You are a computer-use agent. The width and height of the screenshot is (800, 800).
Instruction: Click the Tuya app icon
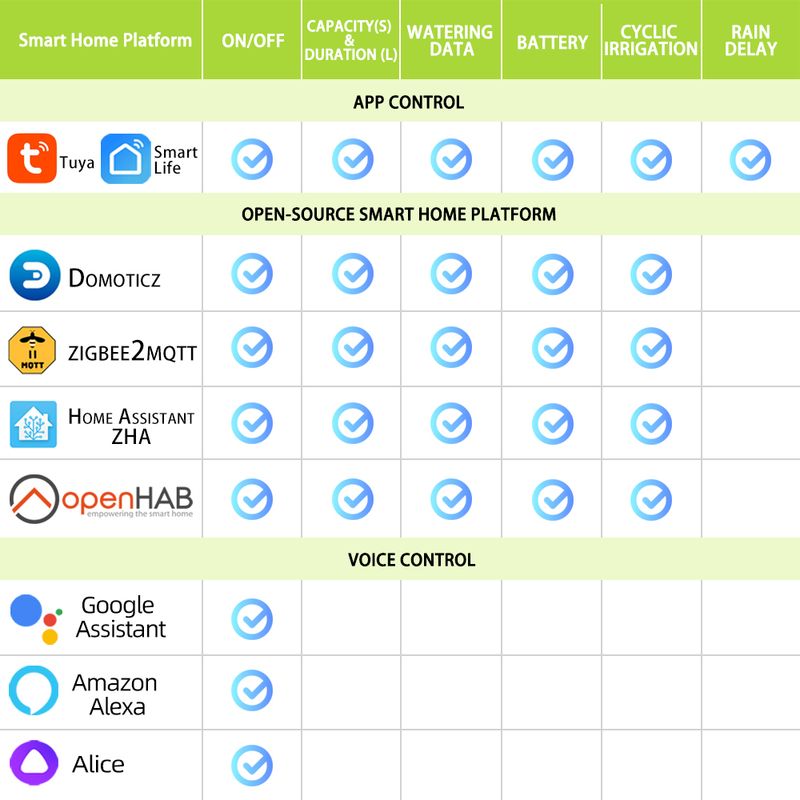32,159
